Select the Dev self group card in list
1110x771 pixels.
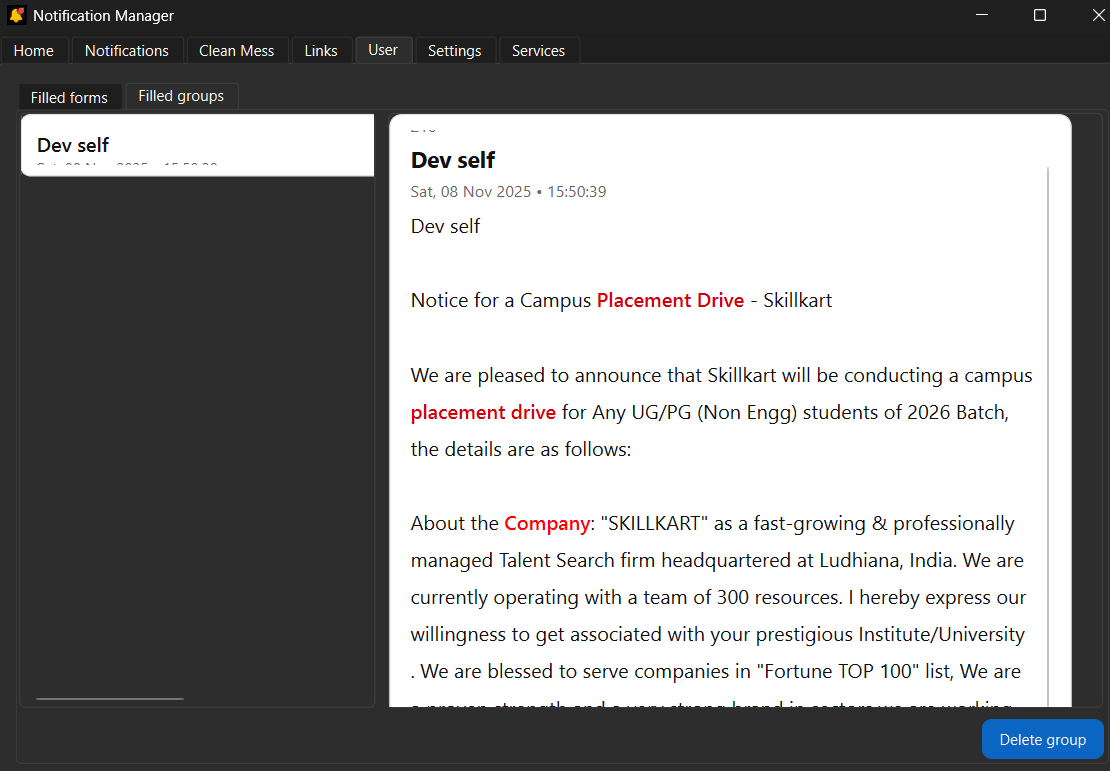pyautogui.click(x=198, y=145)
